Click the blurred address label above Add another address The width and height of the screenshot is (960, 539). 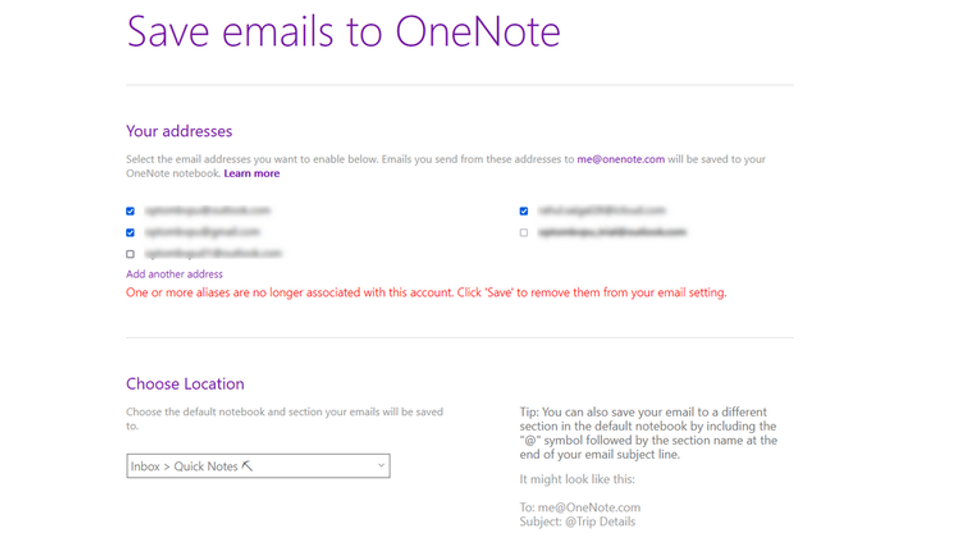[x=214, y=253]
